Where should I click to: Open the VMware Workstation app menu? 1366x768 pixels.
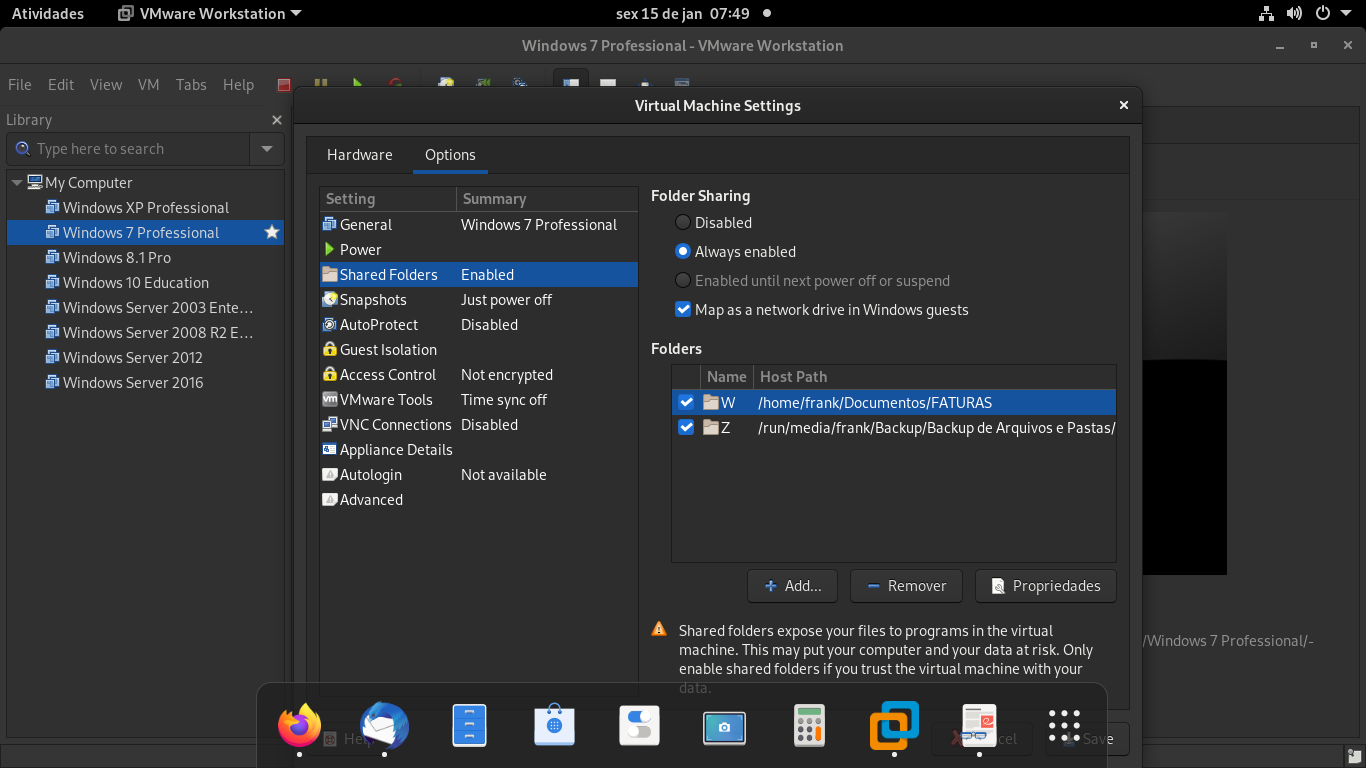coord(209,14)
